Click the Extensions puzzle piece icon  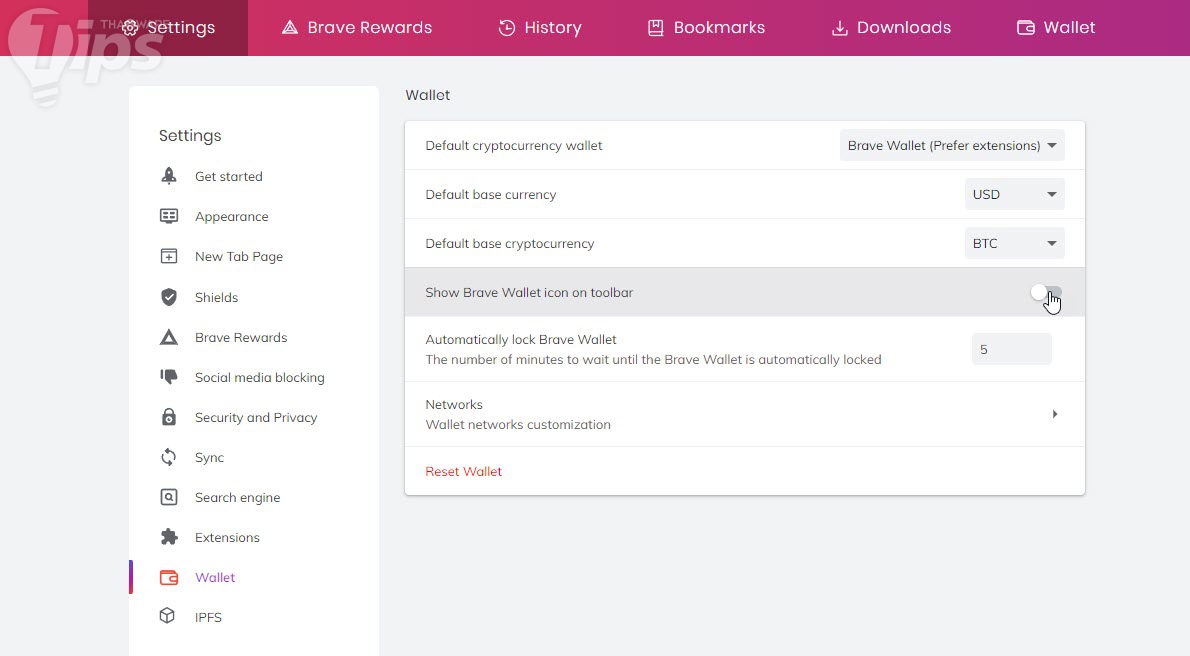[x=169, y=537]
